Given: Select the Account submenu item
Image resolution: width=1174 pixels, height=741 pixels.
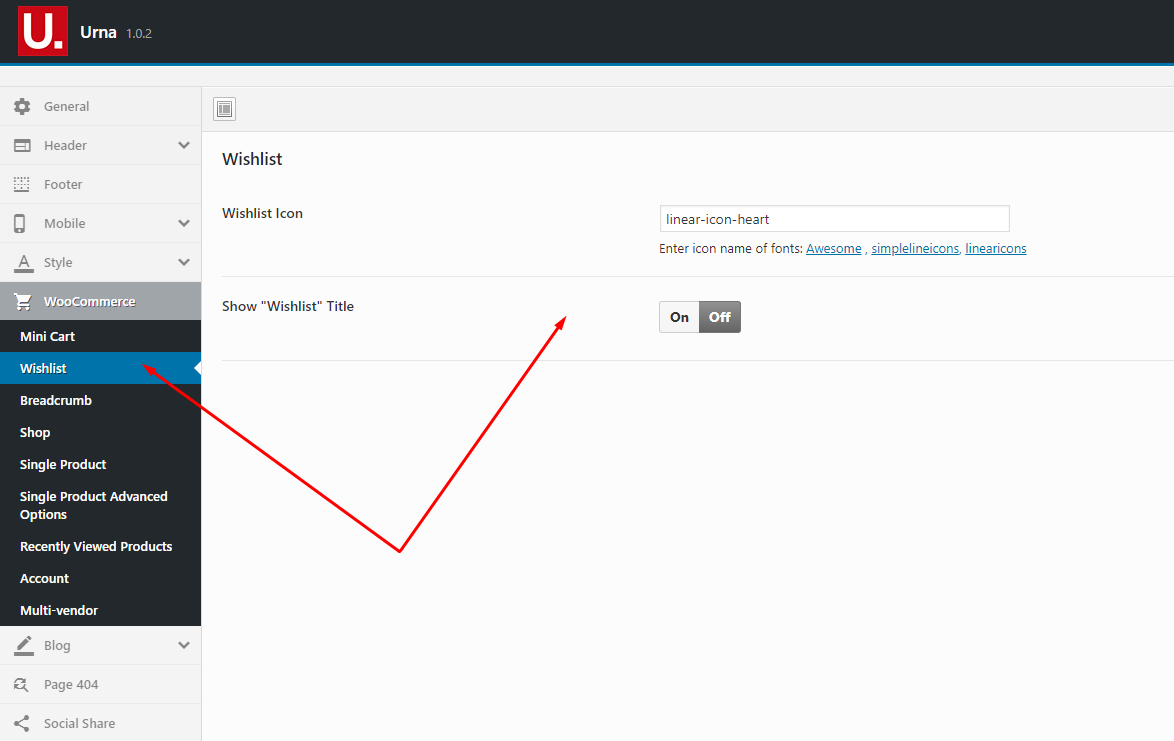Looking at the screenshot, I should click(100, 579).
